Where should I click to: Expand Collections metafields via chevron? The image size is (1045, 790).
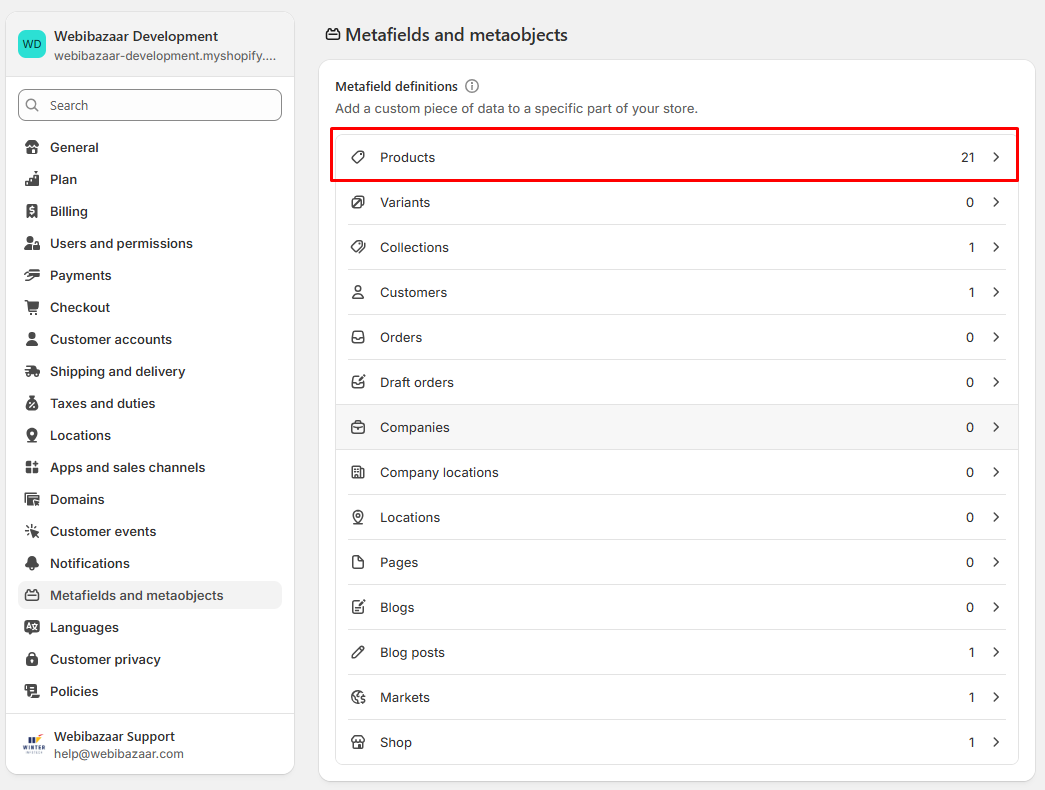click(996, 247)
